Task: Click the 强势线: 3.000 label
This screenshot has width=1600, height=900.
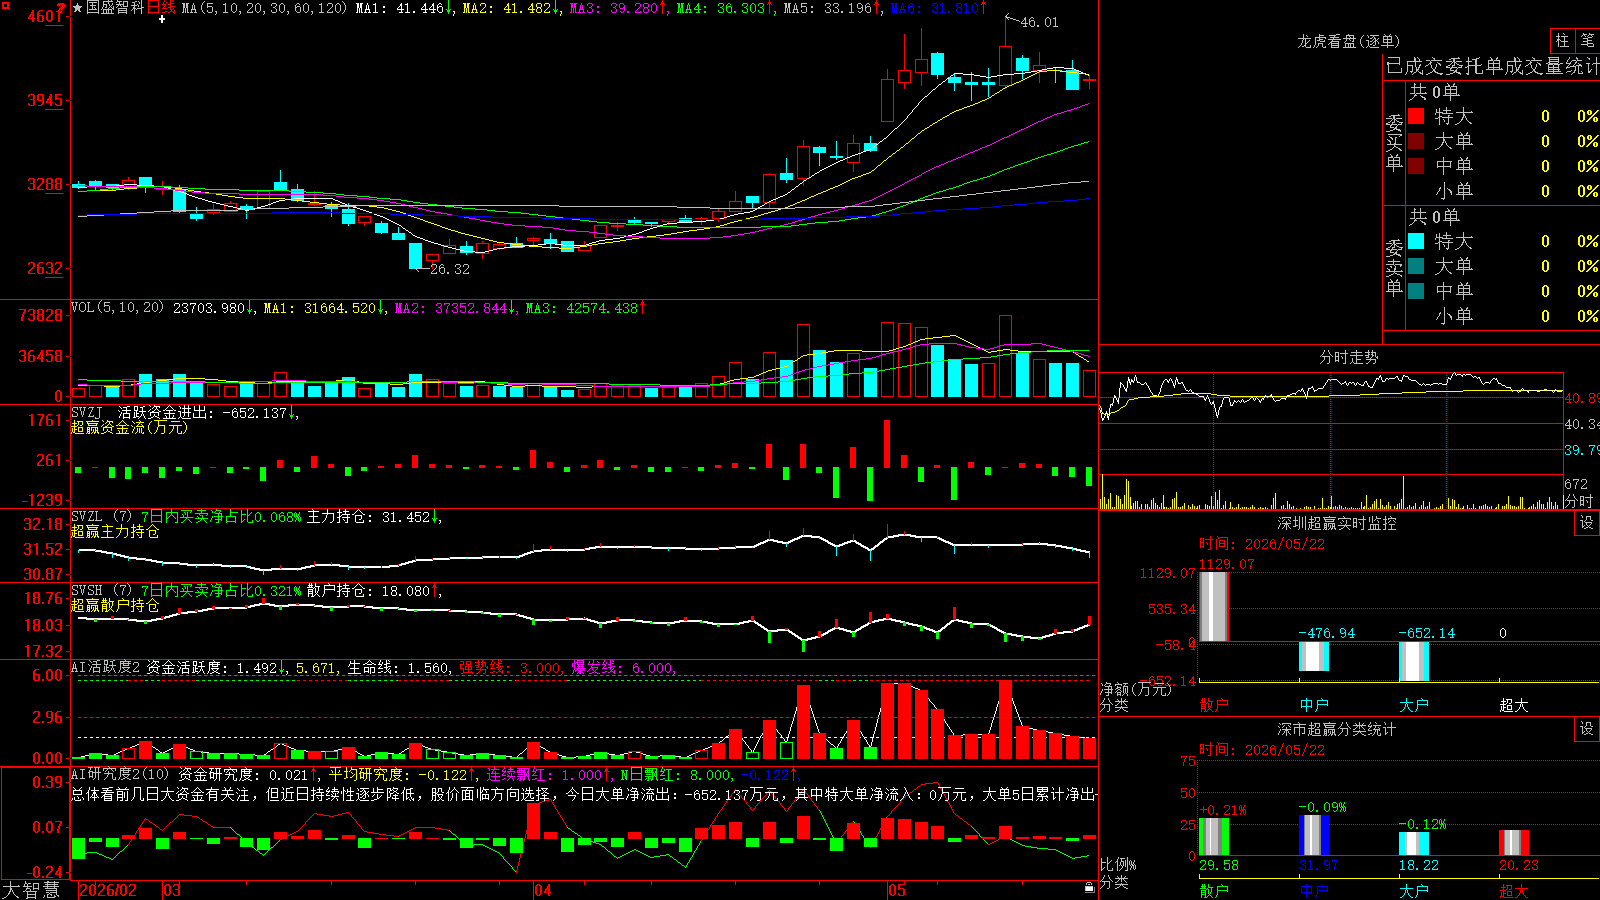Action: point(511,667)
